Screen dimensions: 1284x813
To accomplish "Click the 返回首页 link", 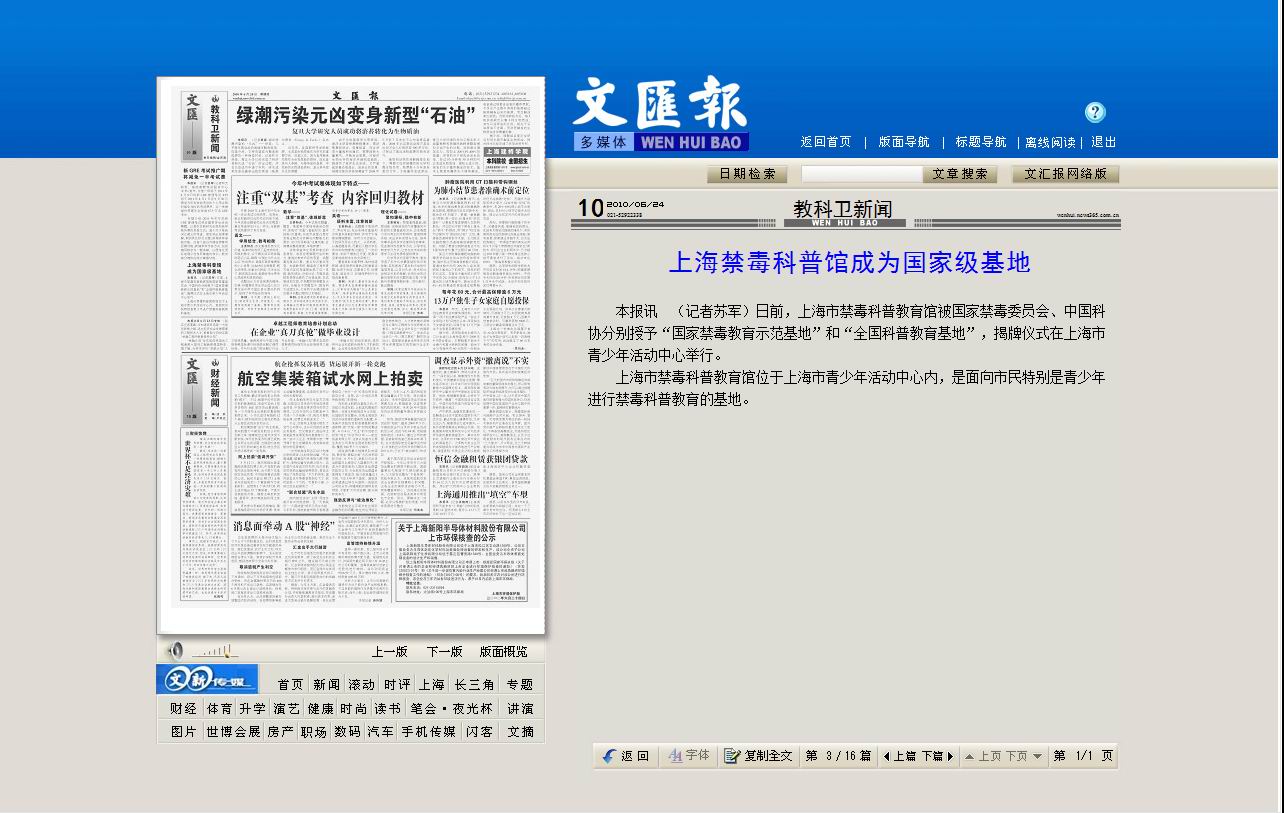I will [826, 142].
